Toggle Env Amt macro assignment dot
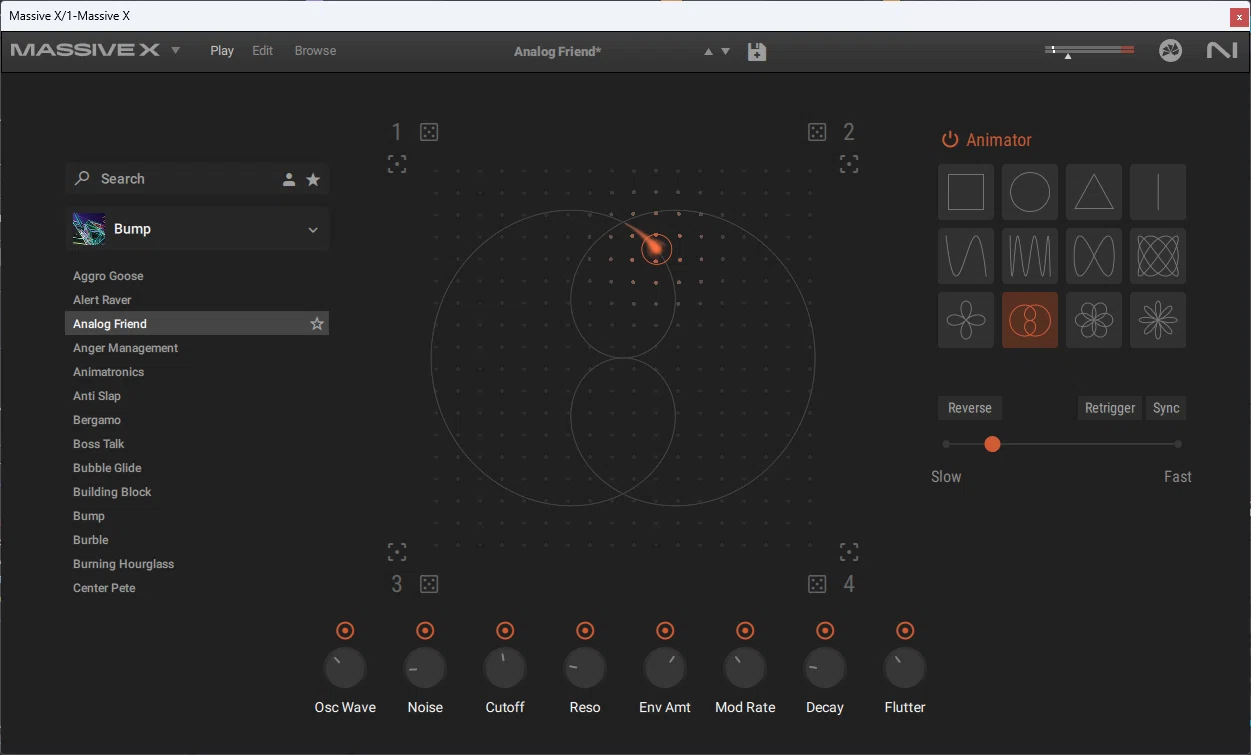The image size is (1251, 755). (x=665, y=630)
